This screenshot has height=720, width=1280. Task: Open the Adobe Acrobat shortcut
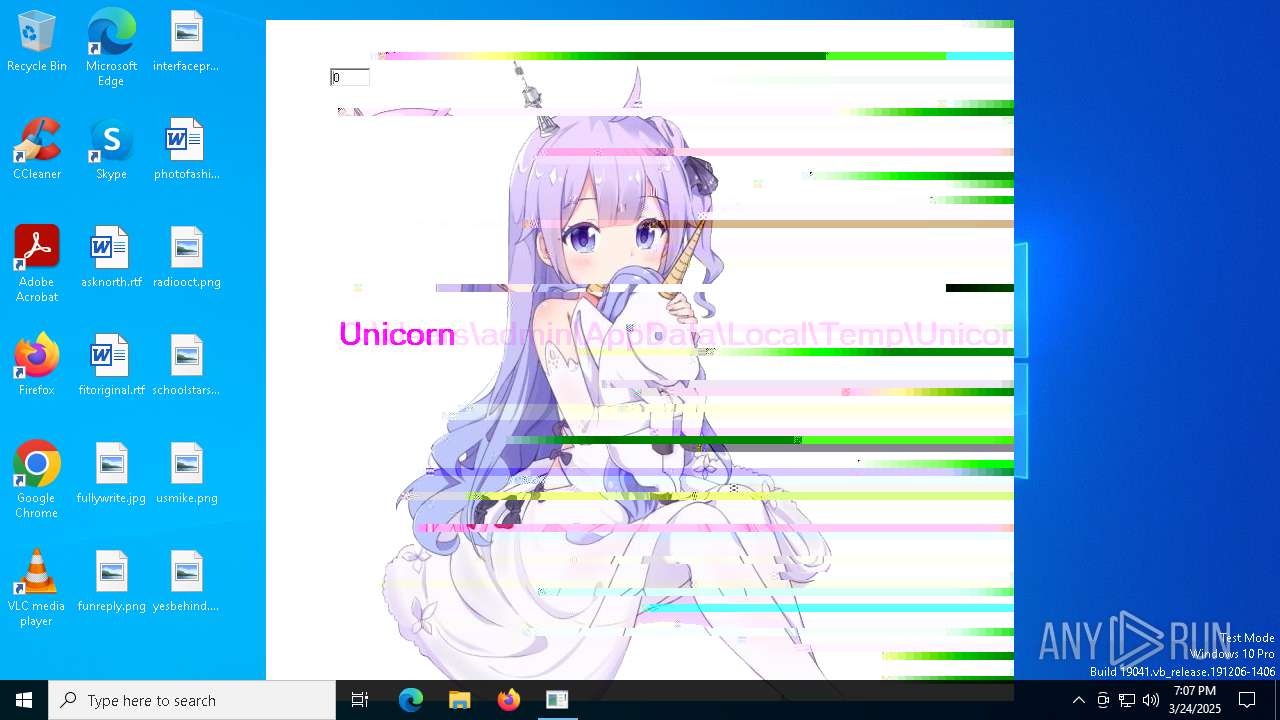[37, 264]
